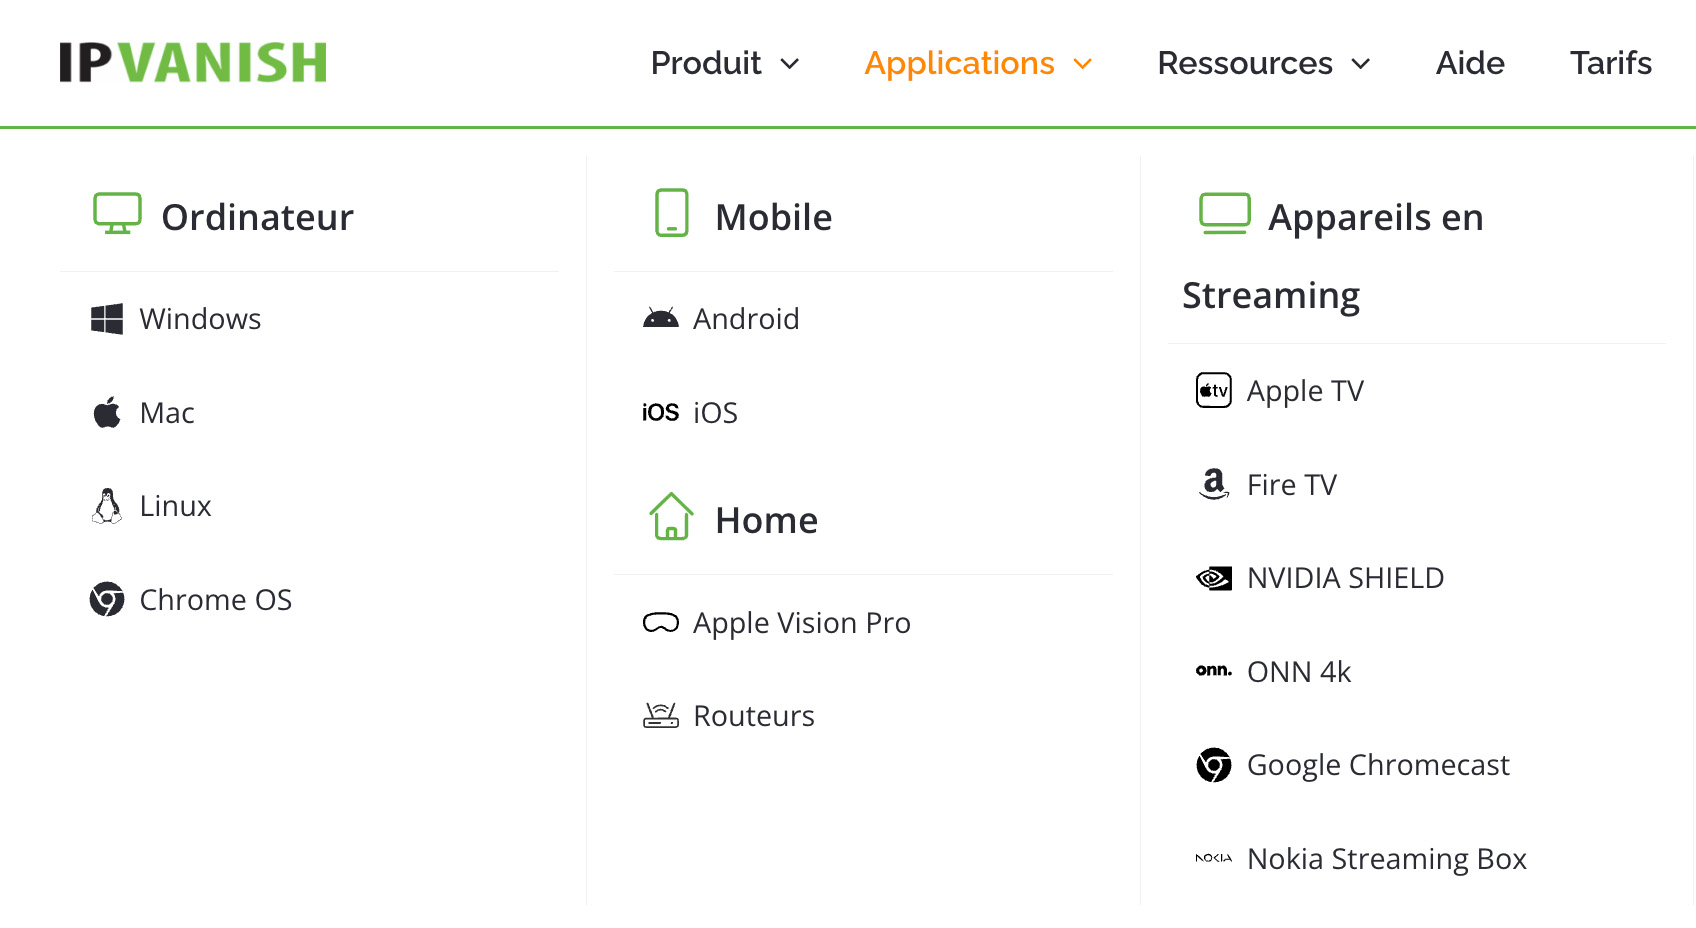
Task: Click the Linux penguin icon
Action: pyautogui.click(x=106, y=505)
